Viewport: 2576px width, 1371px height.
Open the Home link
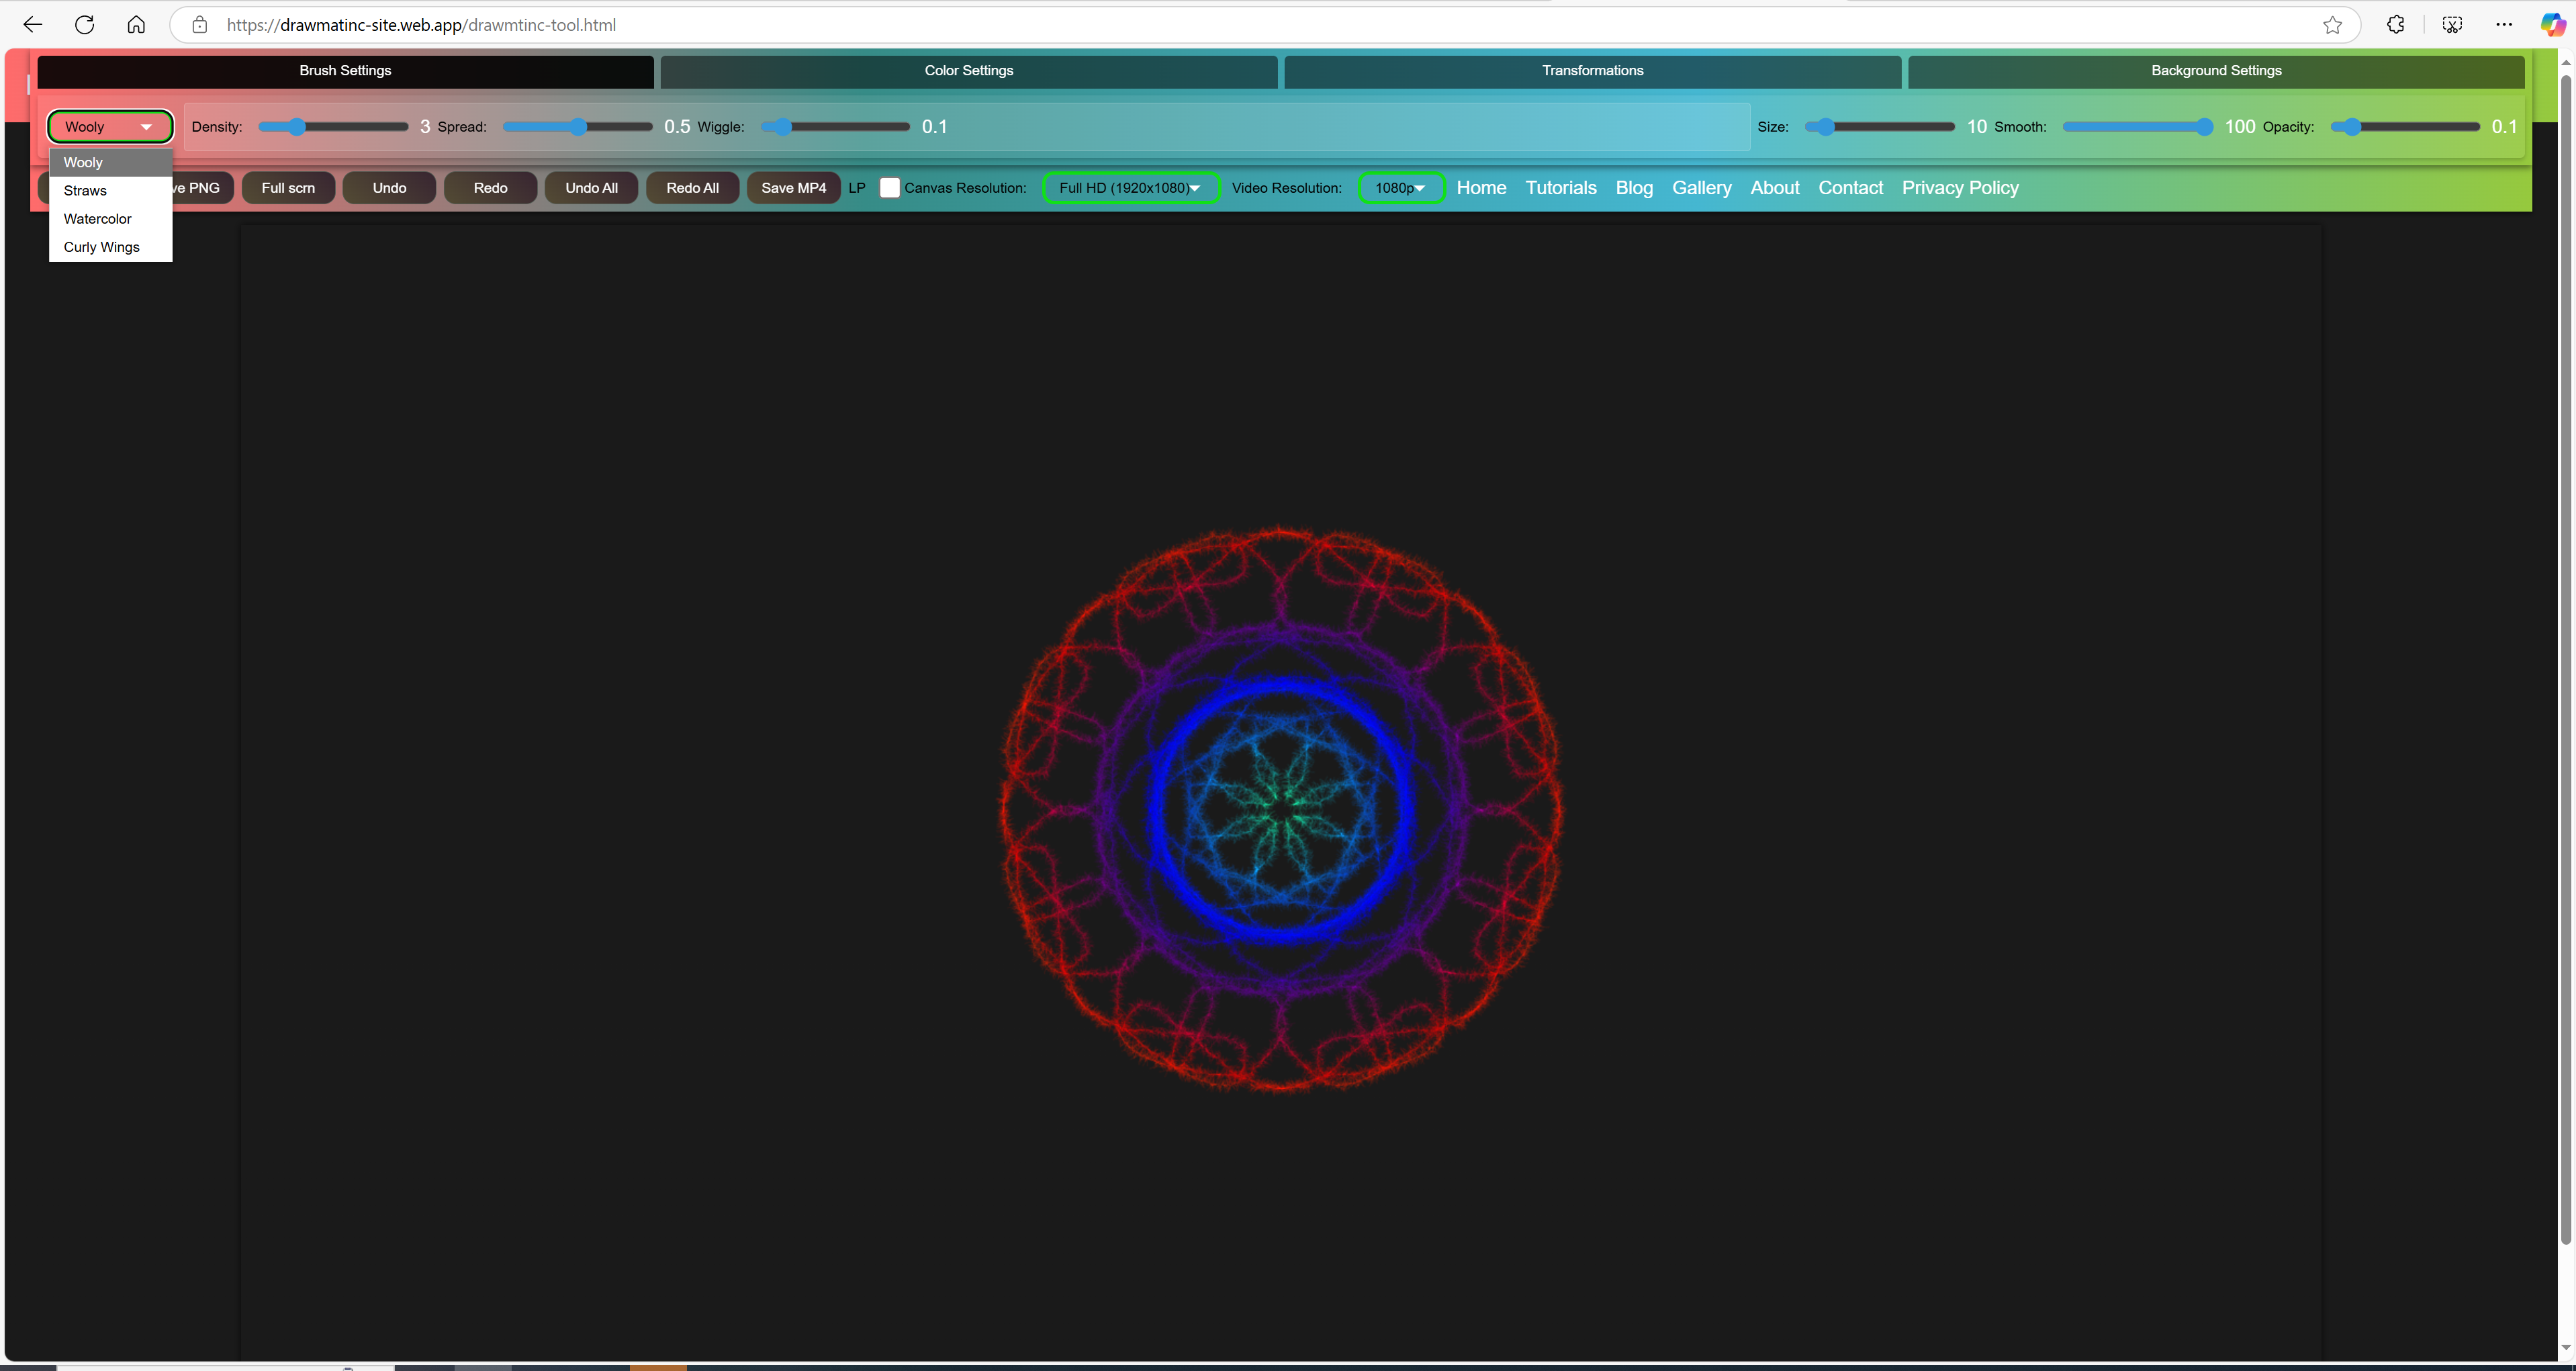(1481, 188)
